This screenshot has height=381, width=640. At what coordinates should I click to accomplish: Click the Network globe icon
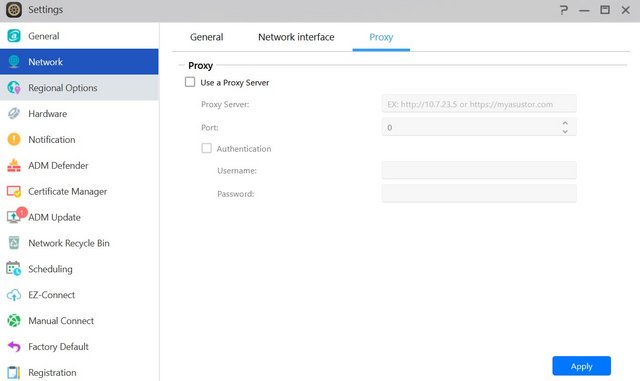(13, 62)
